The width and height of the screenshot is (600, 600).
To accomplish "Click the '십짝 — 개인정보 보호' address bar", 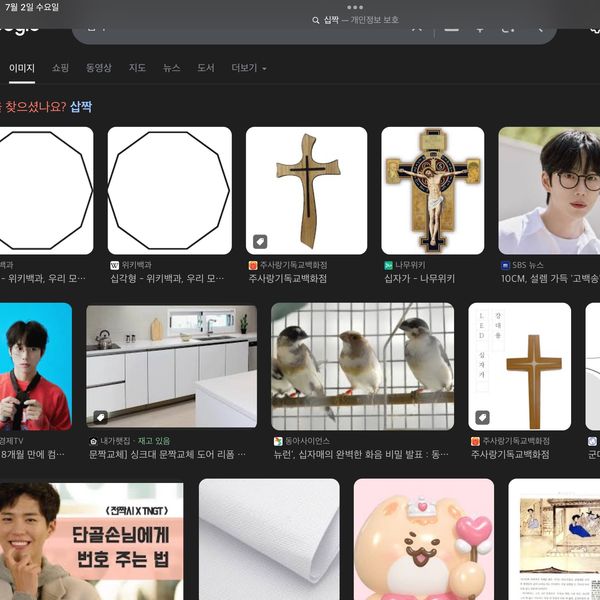I will click(x=355, y=20).
